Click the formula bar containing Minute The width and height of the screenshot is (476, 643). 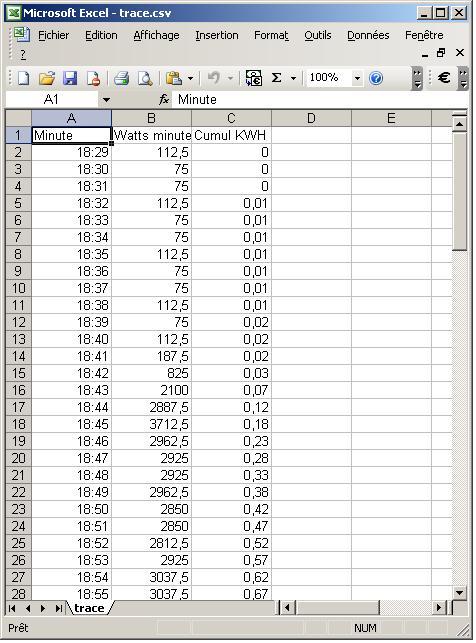pyautogui.click(x=320, y=100)
